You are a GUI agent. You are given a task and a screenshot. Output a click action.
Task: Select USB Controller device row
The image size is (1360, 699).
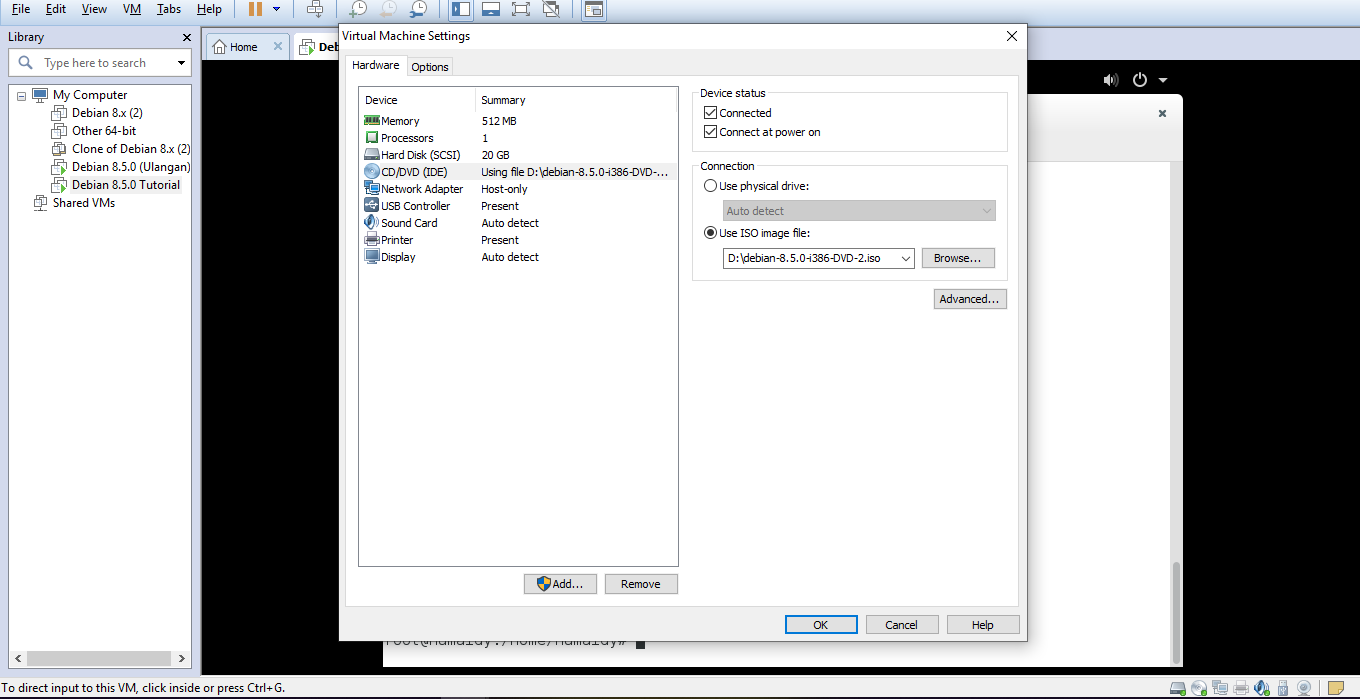click(x=518, y=206)
